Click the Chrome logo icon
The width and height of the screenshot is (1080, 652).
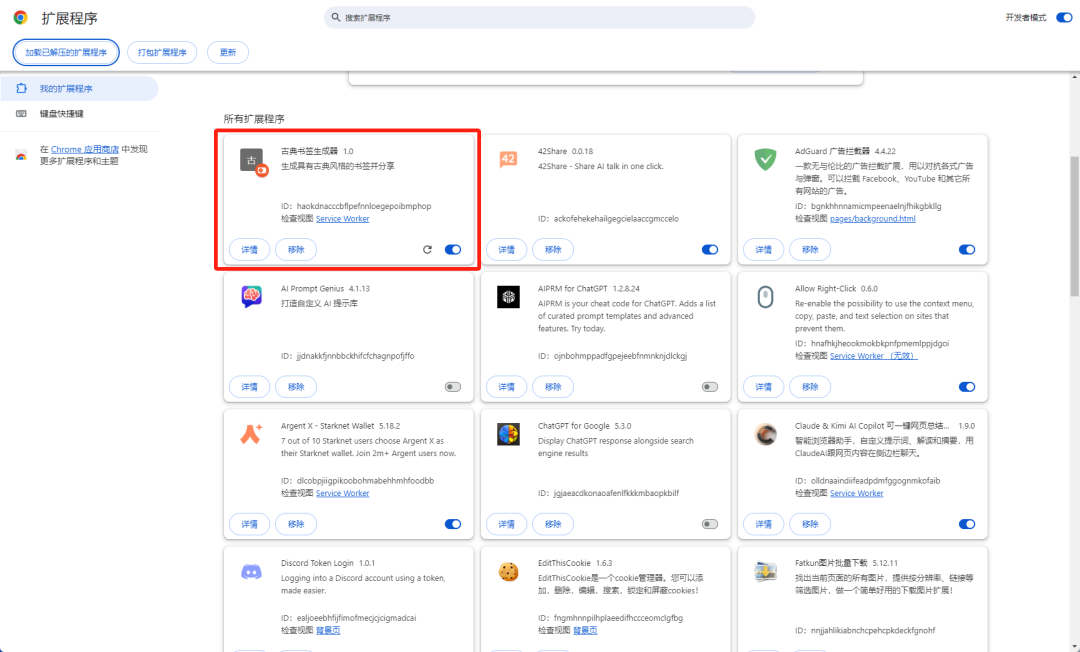click(21, 18)
